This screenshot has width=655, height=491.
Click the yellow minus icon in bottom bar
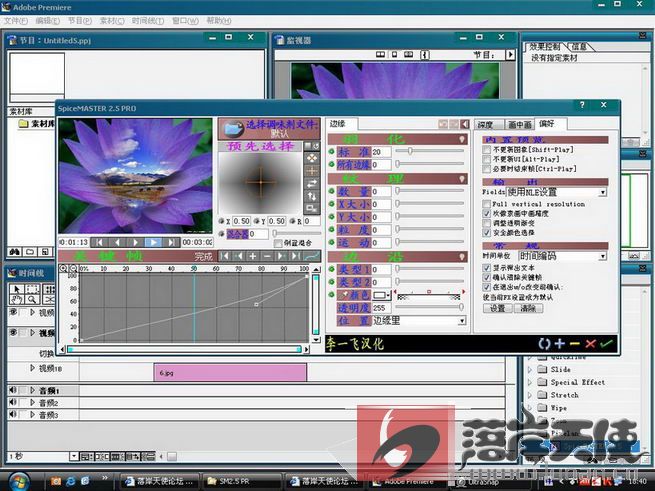click(575, 343)
